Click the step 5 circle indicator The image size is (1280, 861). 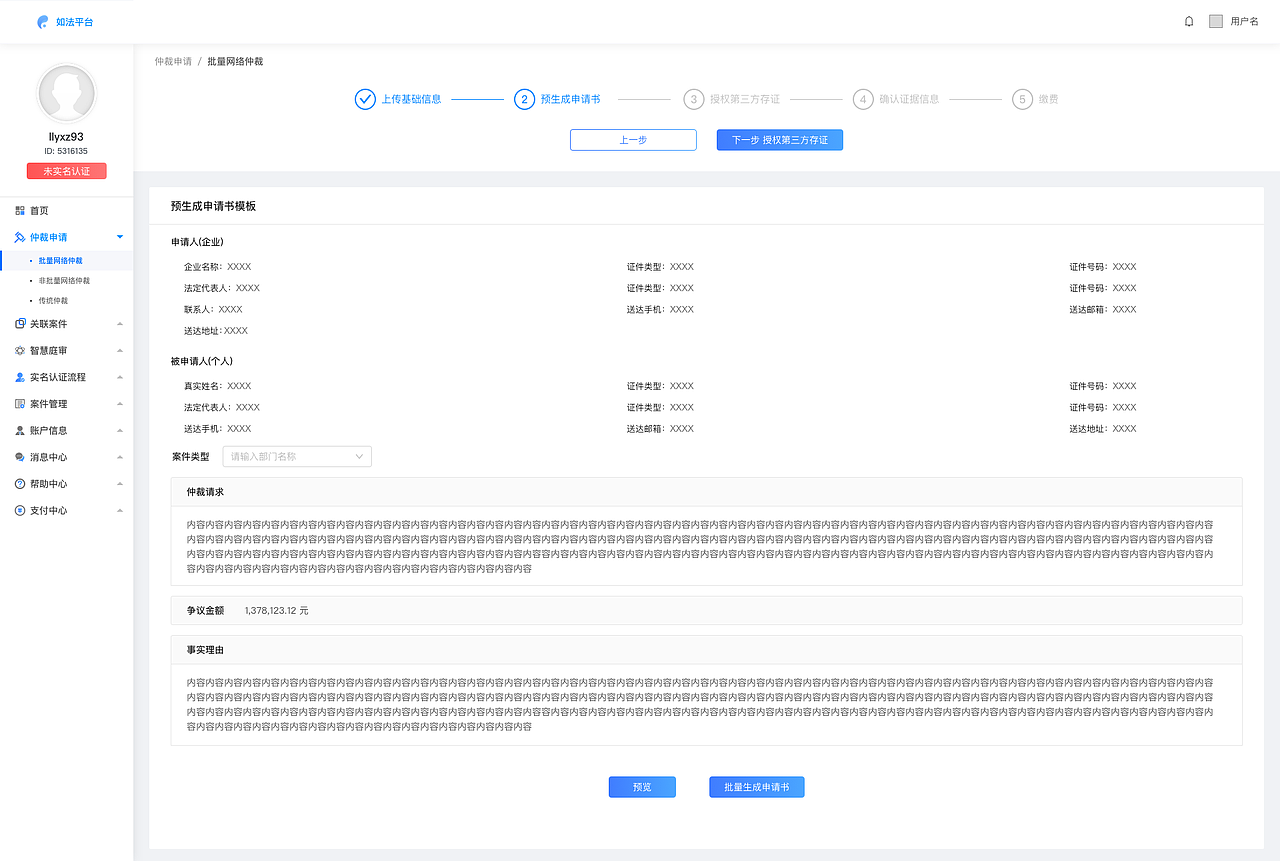1022,99
